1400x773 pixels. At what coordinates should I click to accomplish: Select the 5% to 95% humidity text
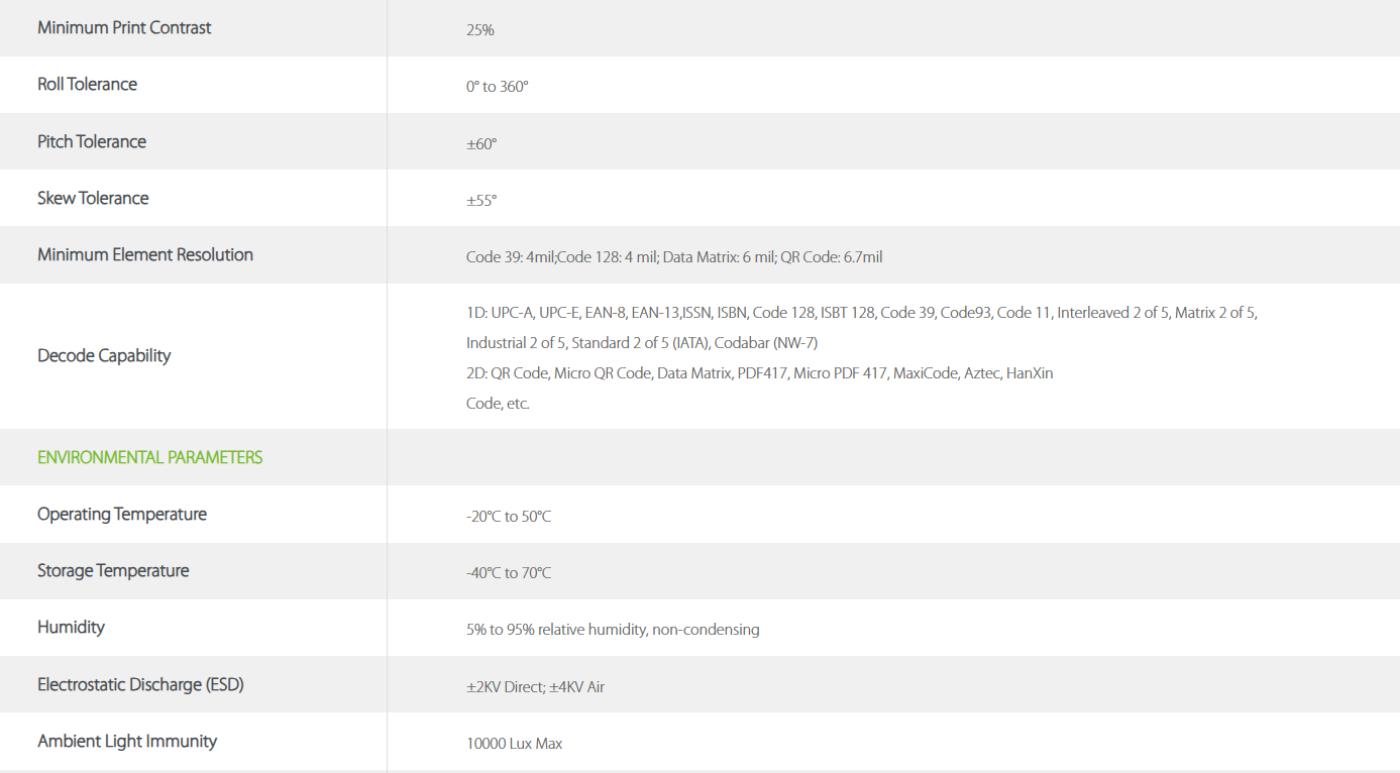tap(613, 630)
